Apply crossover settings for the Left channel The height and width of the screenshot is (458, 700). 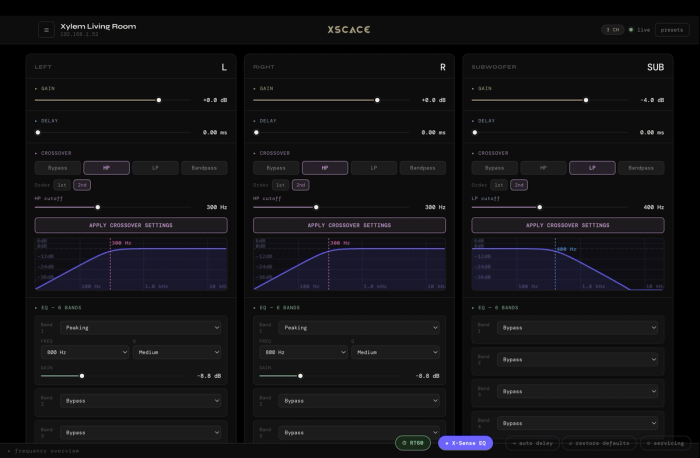[131, 225]
